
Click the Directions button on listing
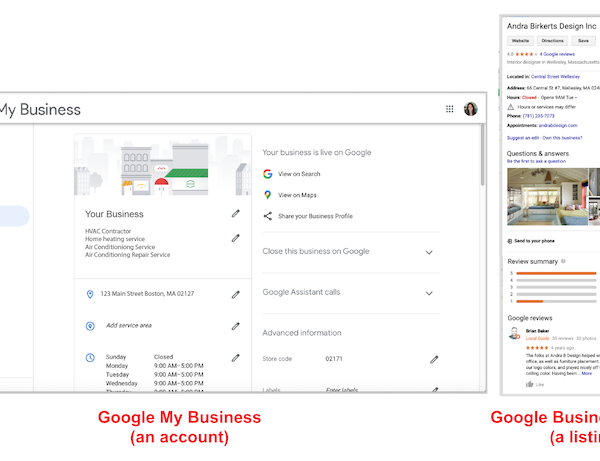(553, 41)
